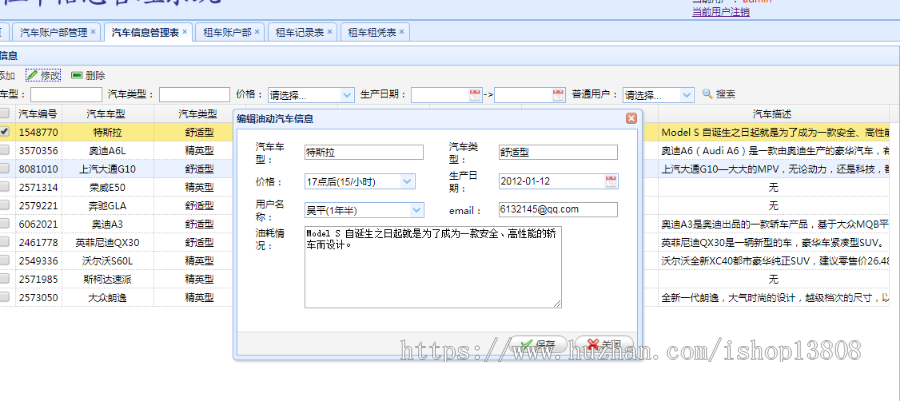
Task: Click the 关闭 button in dialog
Action: (605, 344)
